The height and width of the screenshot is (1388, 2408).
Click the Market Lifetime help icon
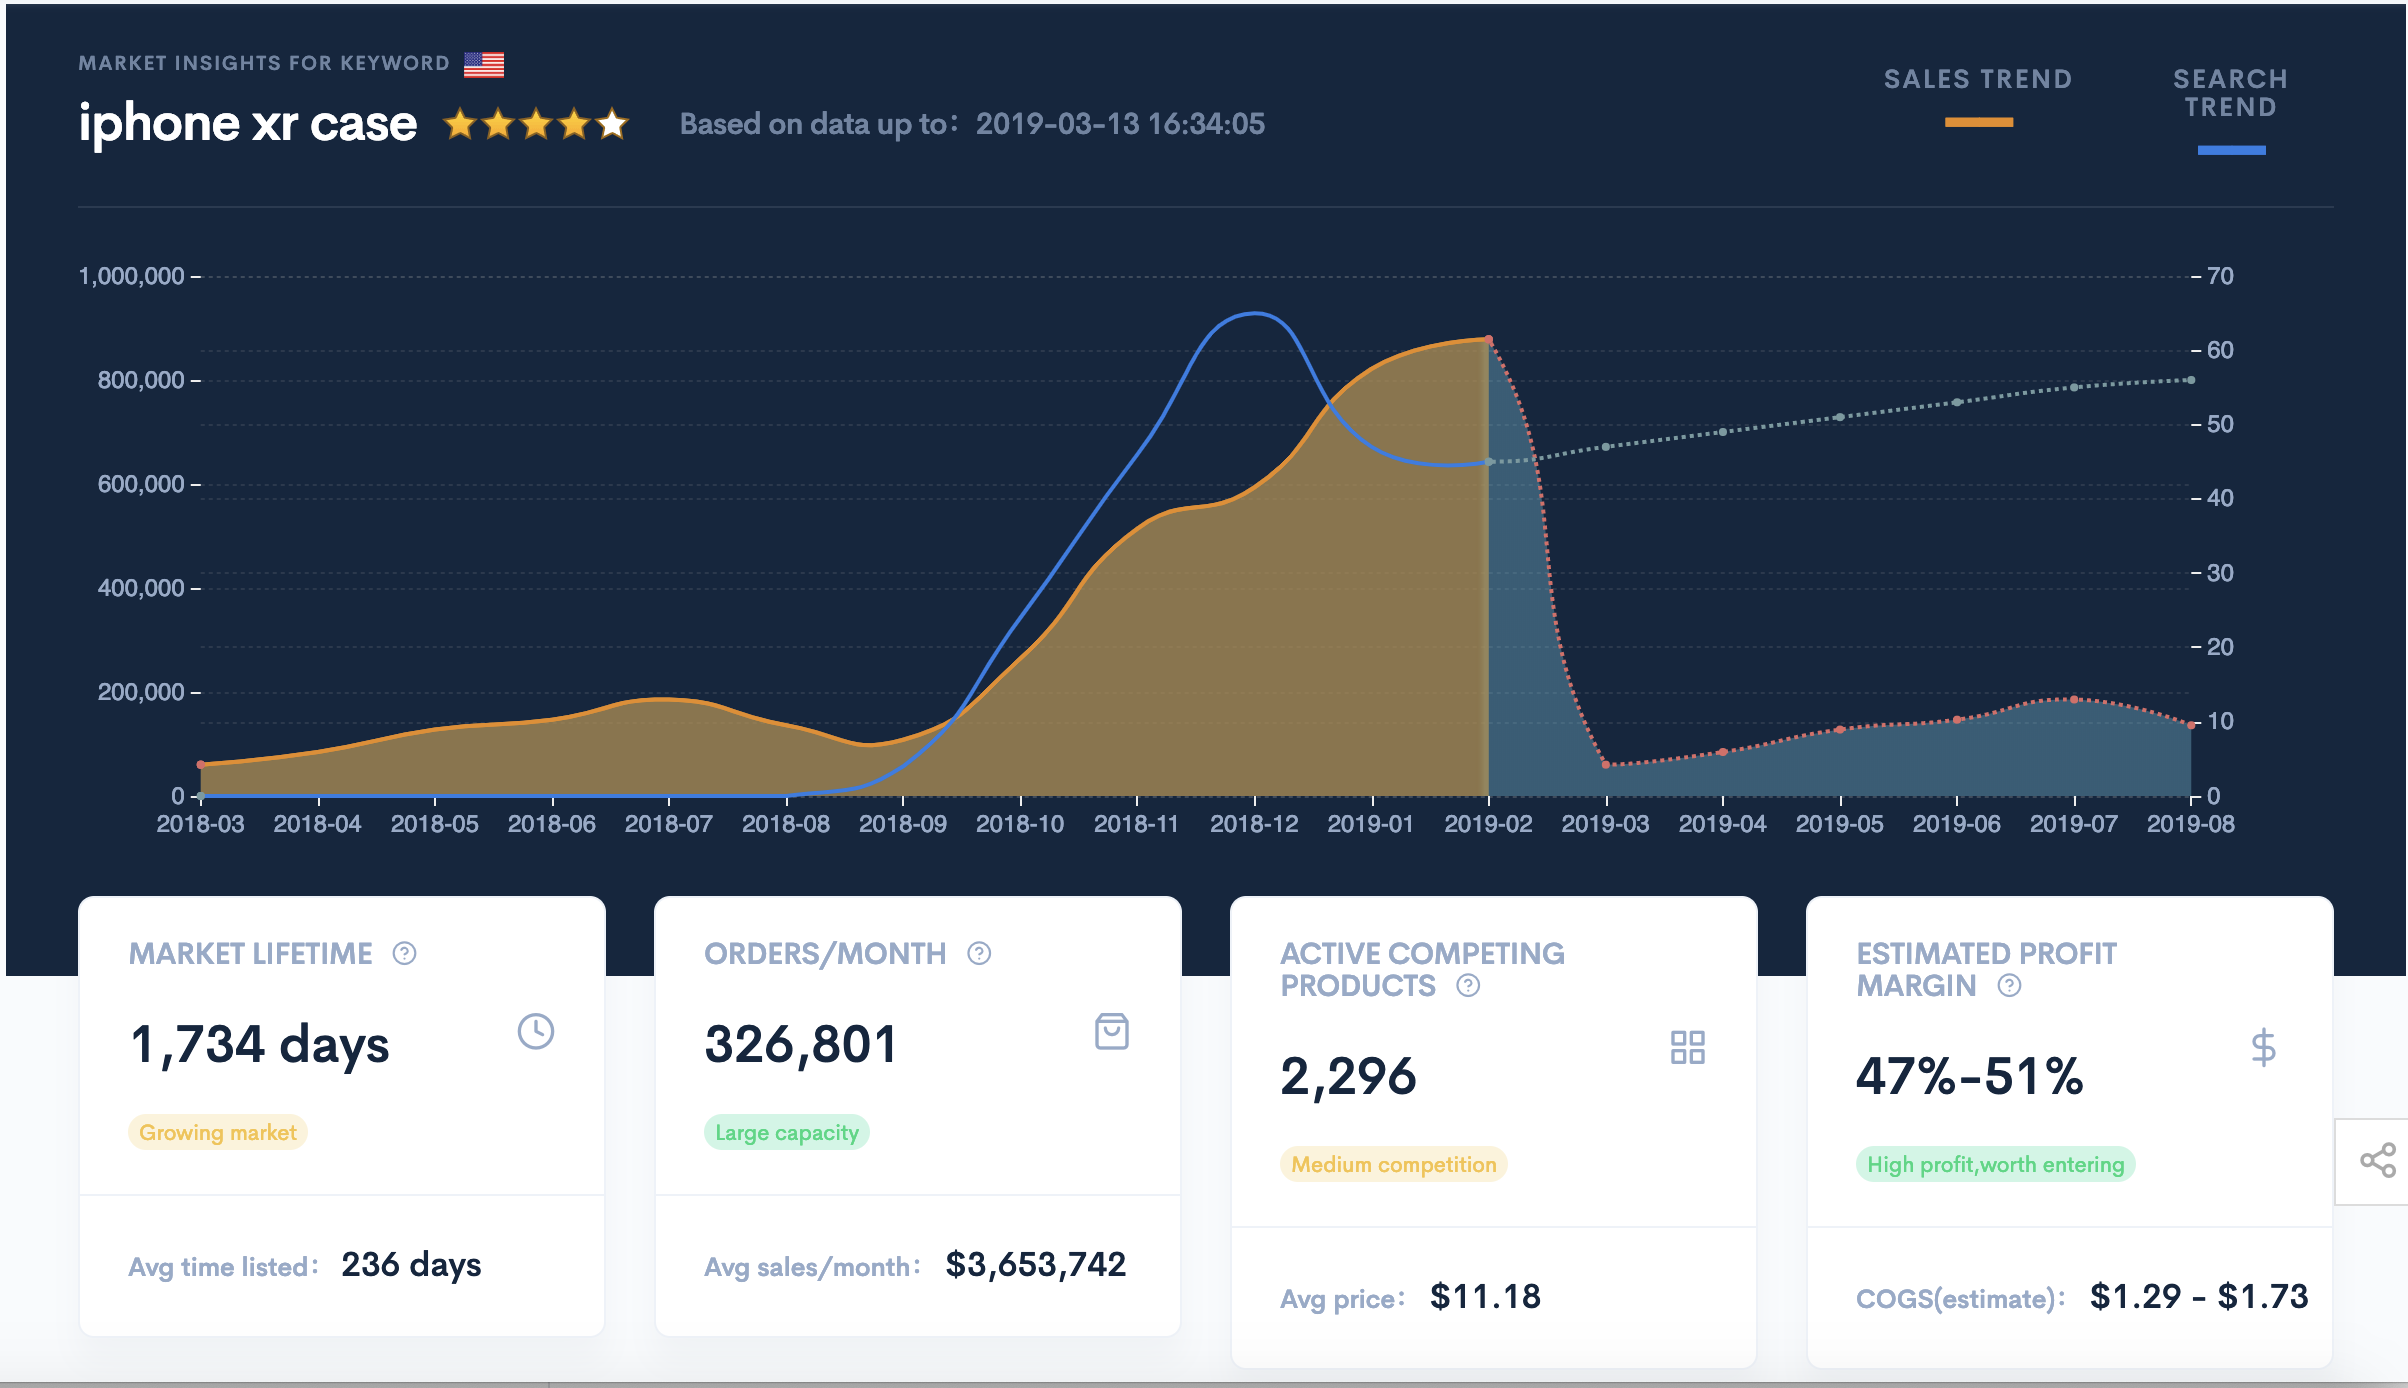pyautogui.click(x=404, y=953)
